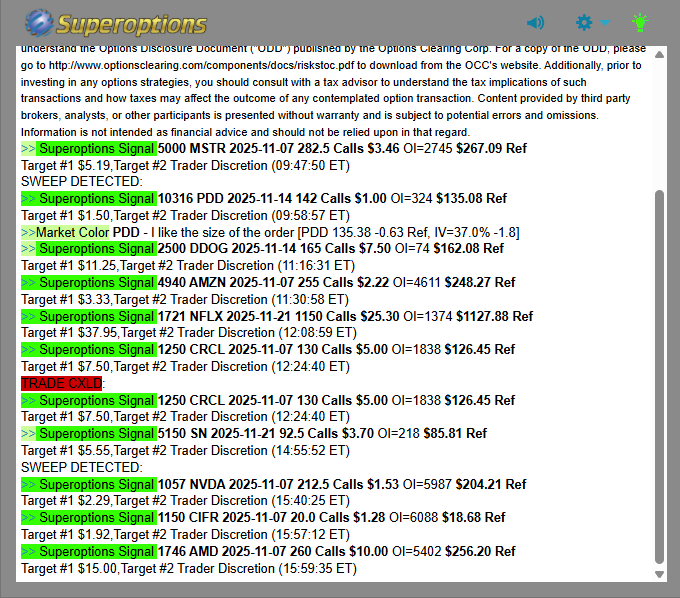Image resolution: width=680 pixels, height=598 pixels.
Task: Click the scrollbar up arrow
Action: 658,48
